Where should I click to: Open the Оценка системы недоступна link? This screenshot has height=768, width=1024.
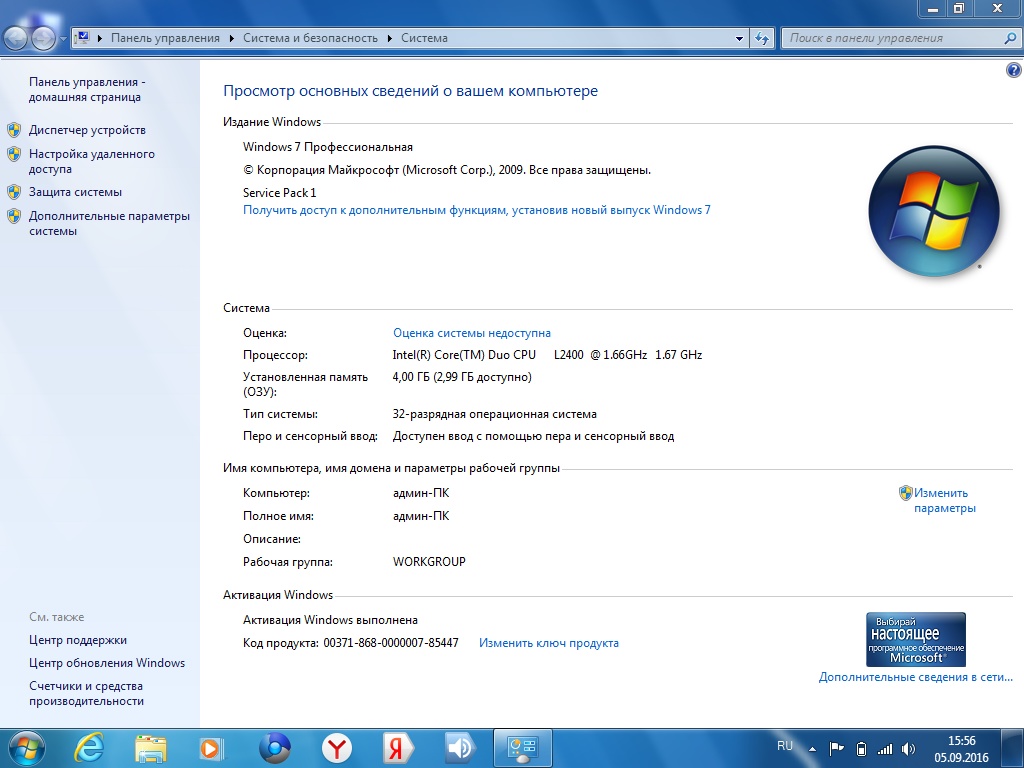coord(472,333)
